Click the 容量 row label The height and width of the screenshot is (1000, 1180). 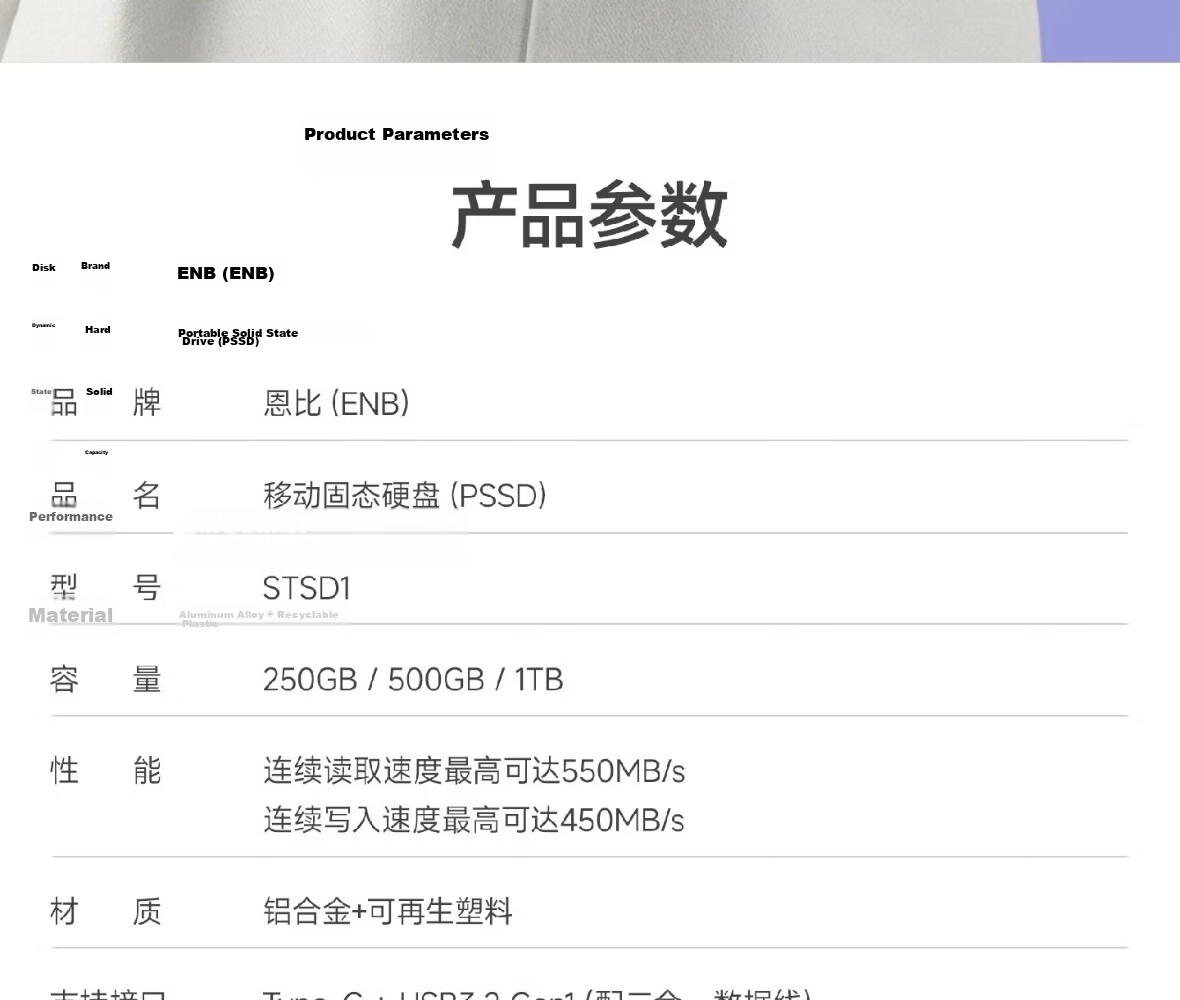[x=105, y=679]
